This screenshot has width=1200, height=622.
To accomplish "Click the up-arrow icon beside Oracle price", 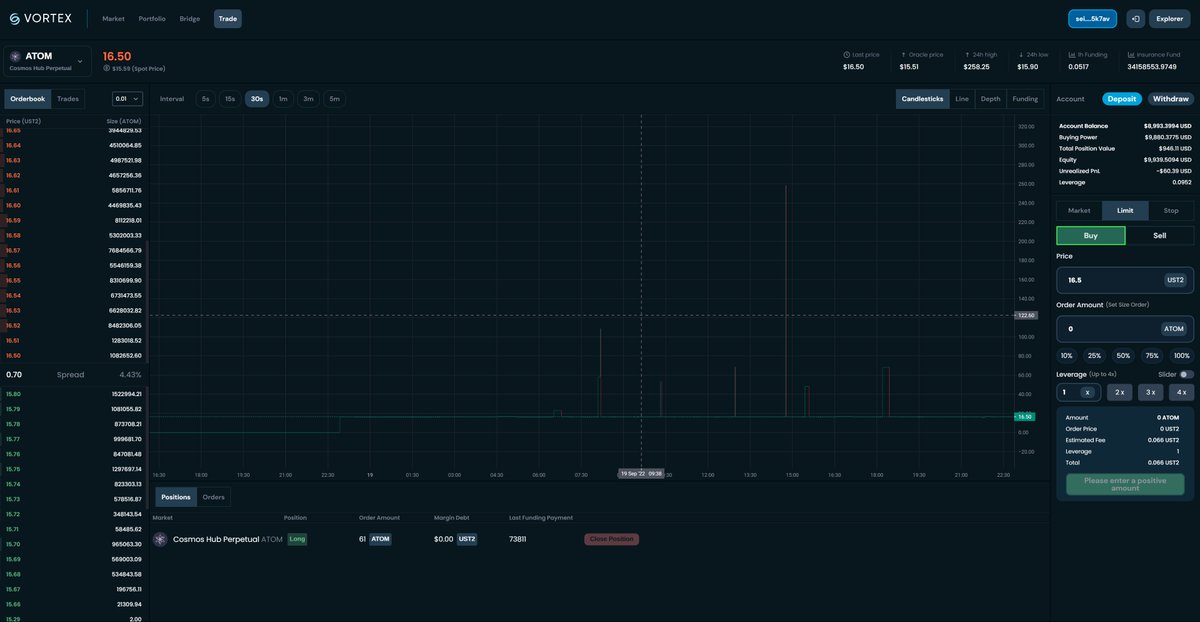I will click(x=903, y=55).
